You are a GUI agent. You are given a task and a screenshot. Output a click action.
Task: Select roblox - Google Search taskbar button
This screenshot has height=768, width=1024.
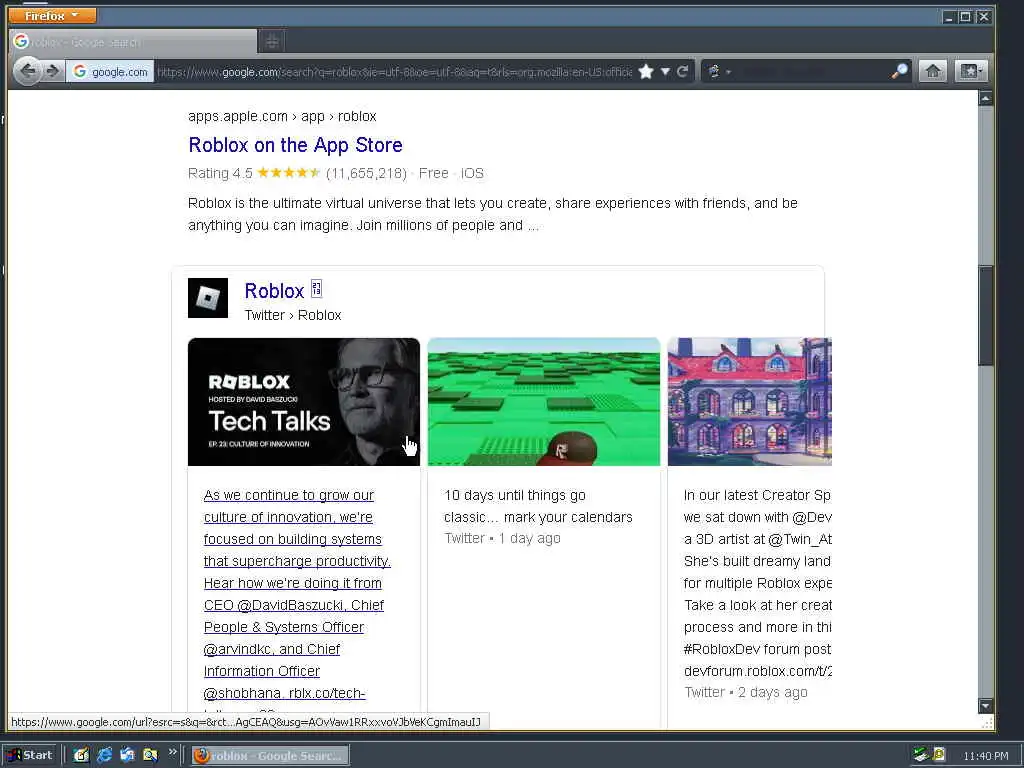(270, 756)
